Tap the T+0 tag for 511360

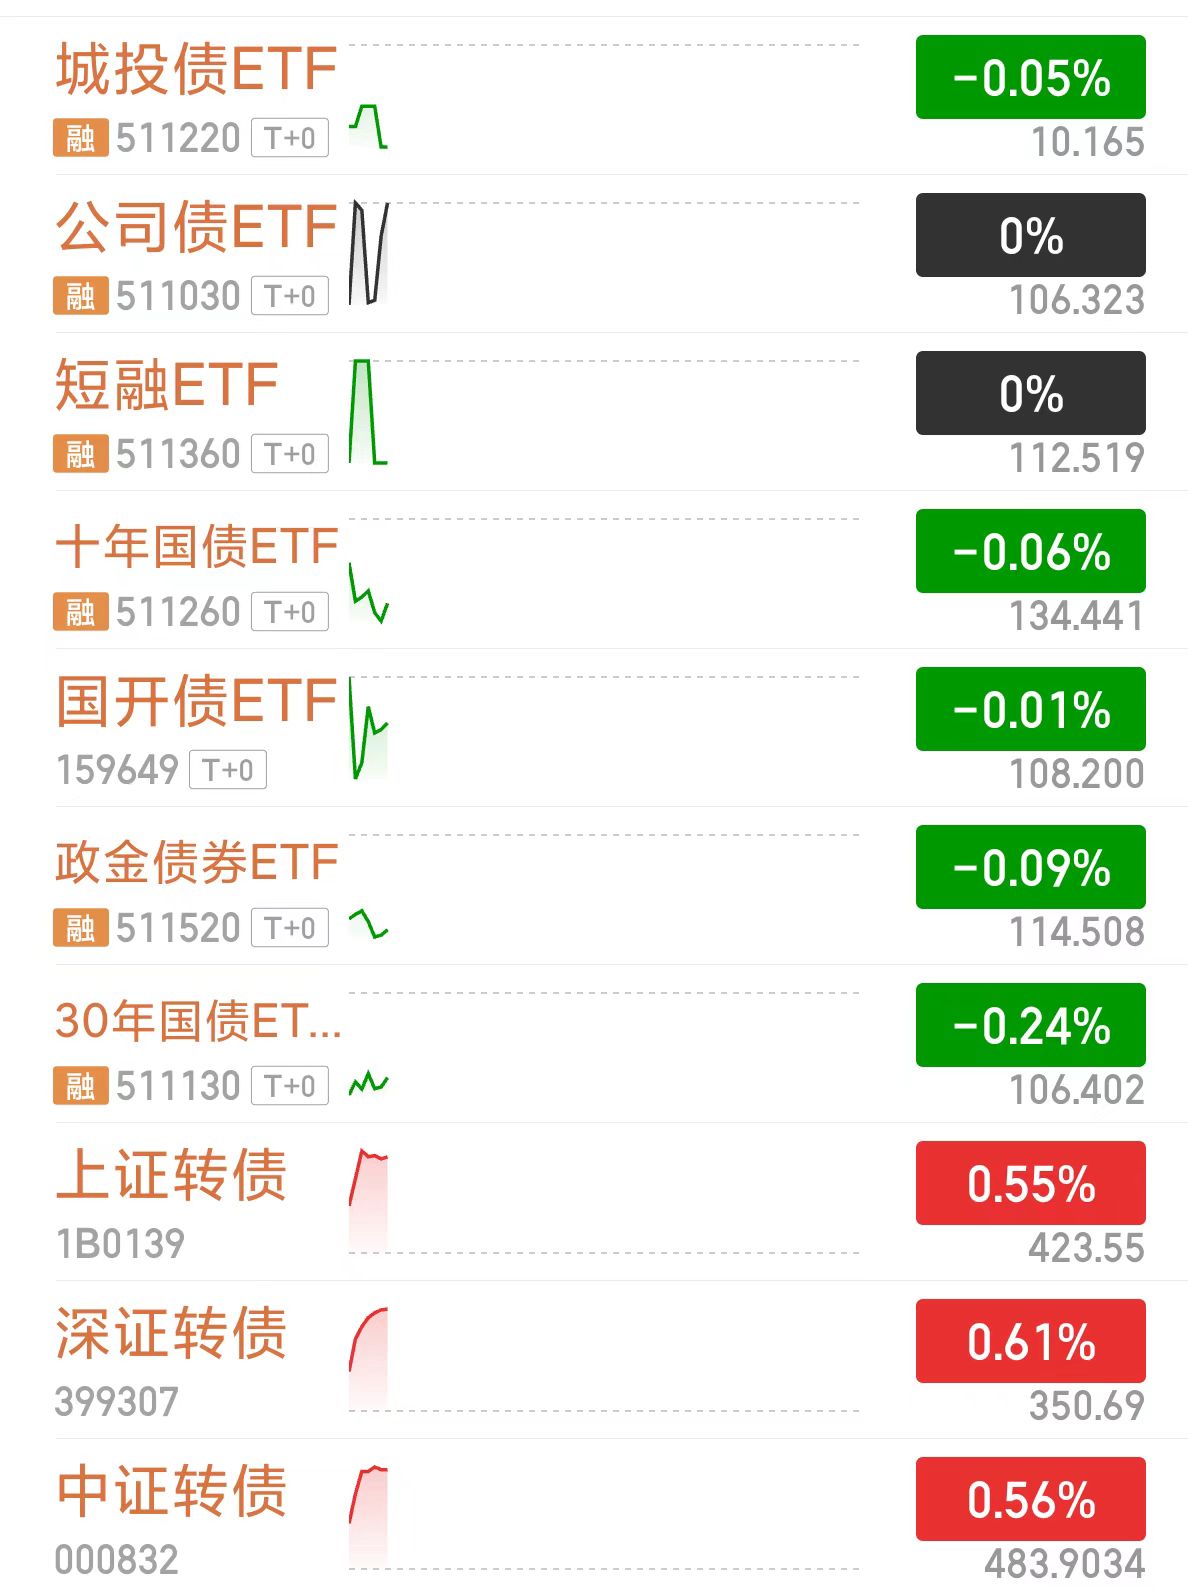click(290, 454)
